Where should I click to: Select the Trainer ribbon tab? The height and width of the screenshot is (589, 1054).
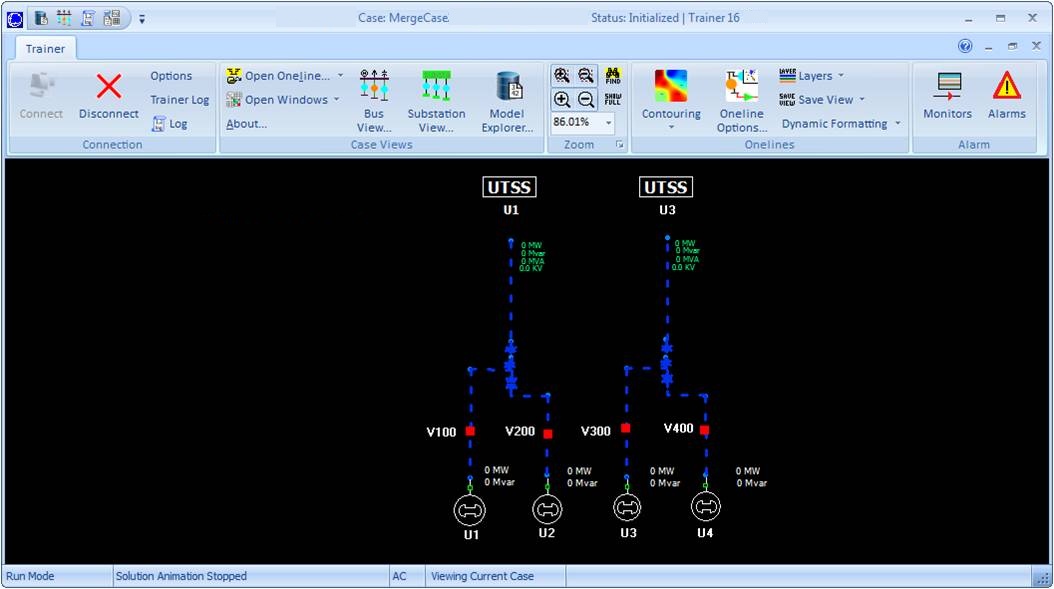pyautogui.click(x=45, y=48)
